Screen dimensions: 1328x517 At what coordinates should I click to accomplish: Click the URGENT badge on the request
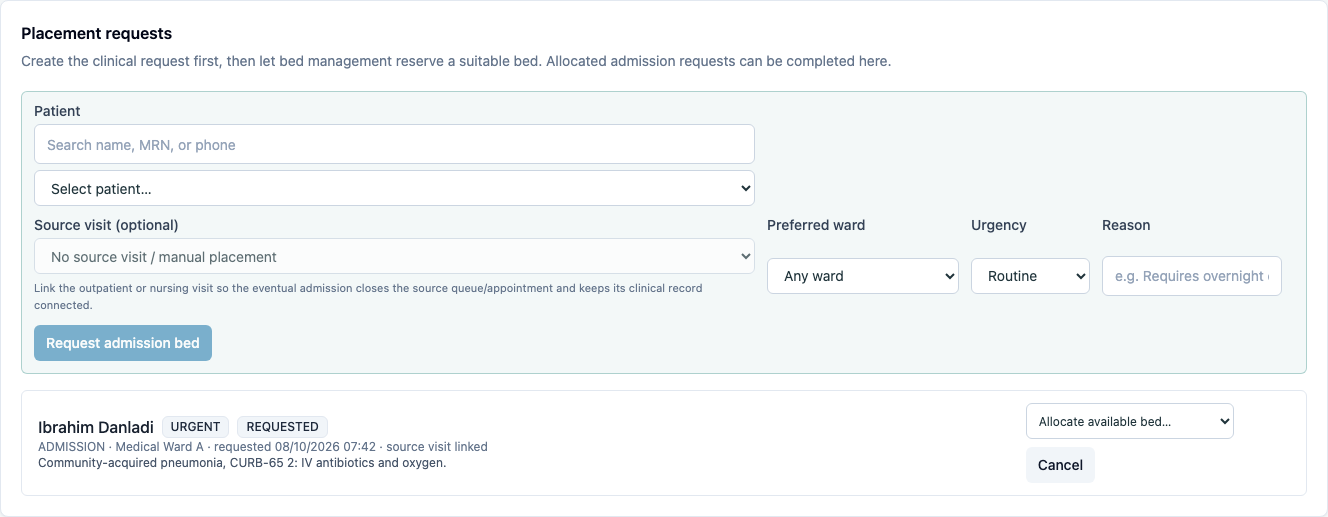click(x=195, y=427)
